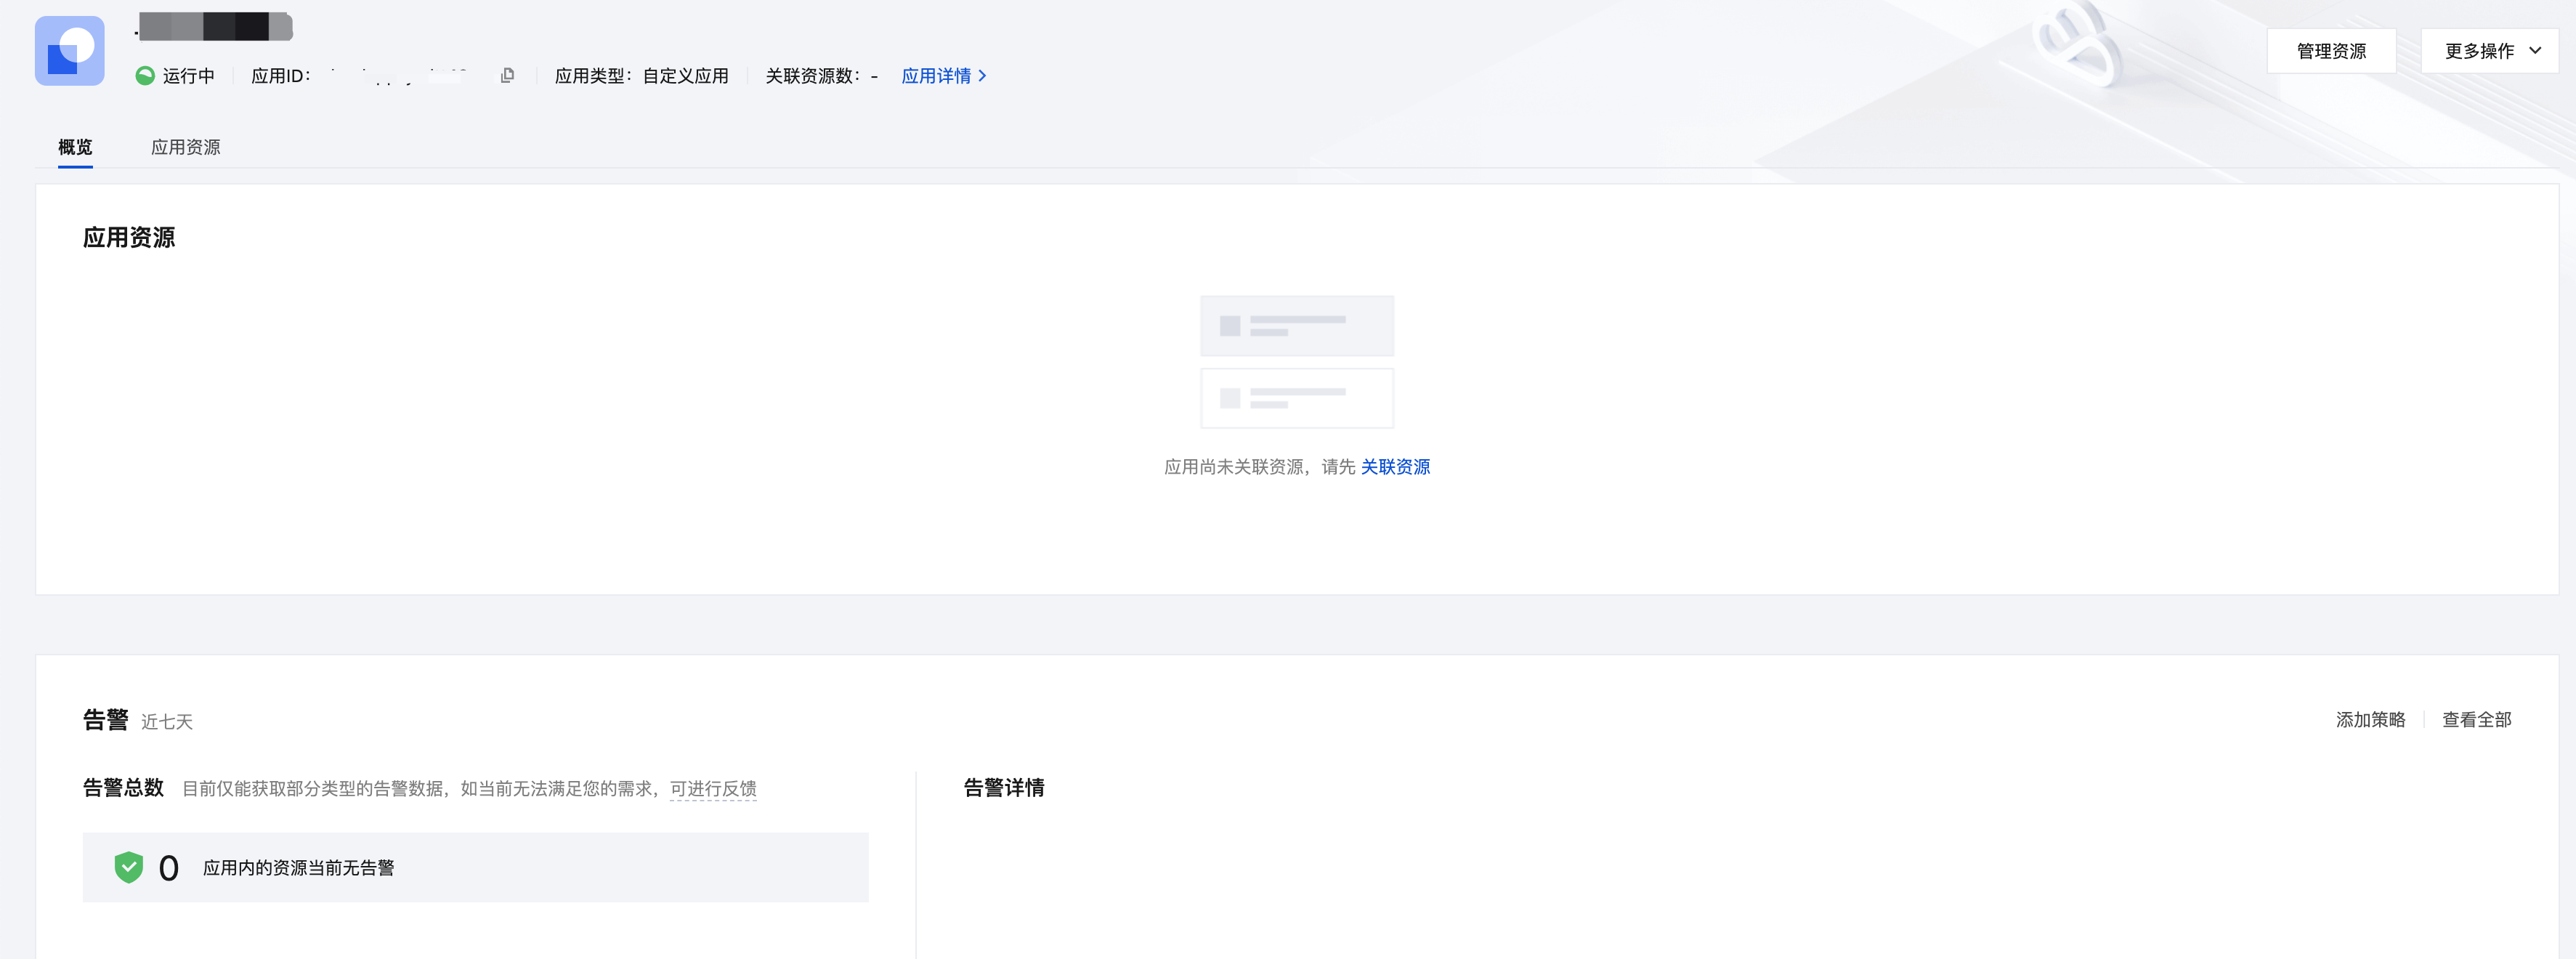Click the redacted application name
Image resolution: width=2576 pixels, height=959 pixels.
[x=215, y=27]
